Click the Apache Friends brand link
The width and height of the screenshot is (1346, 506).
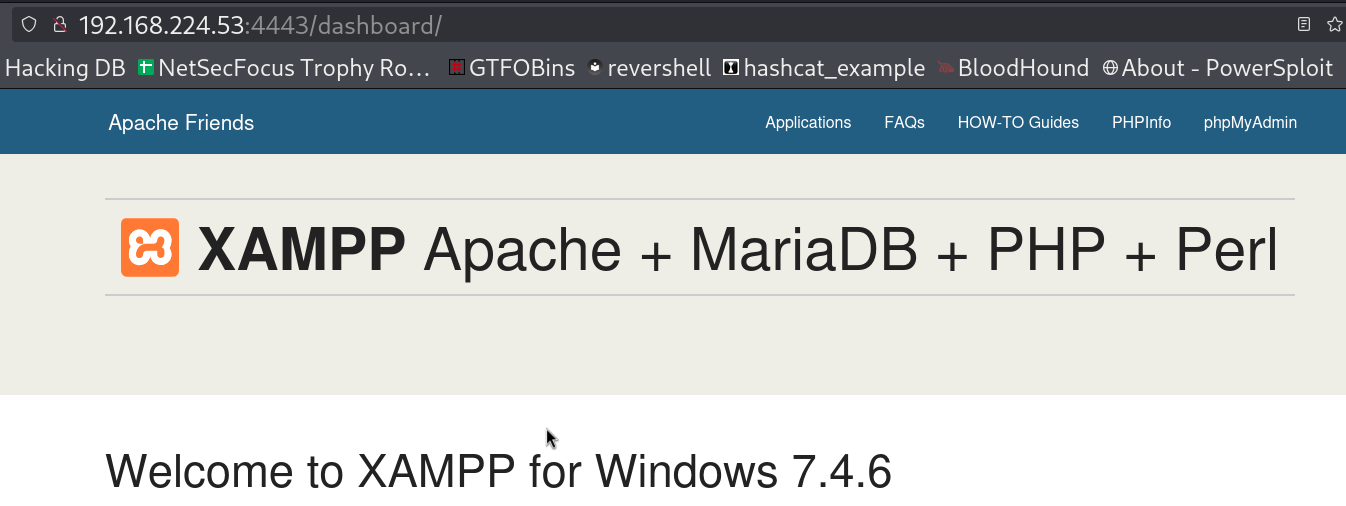point(181,123)
